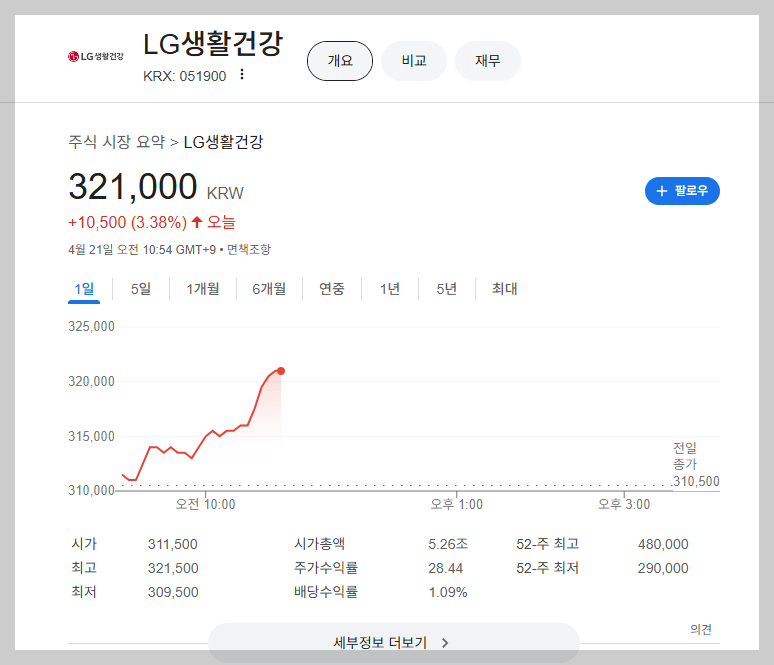Viewport: 774px width, 665px height.
Task: Click the +10,500 (3.38%) price change text
Action: tap(127, 222)
